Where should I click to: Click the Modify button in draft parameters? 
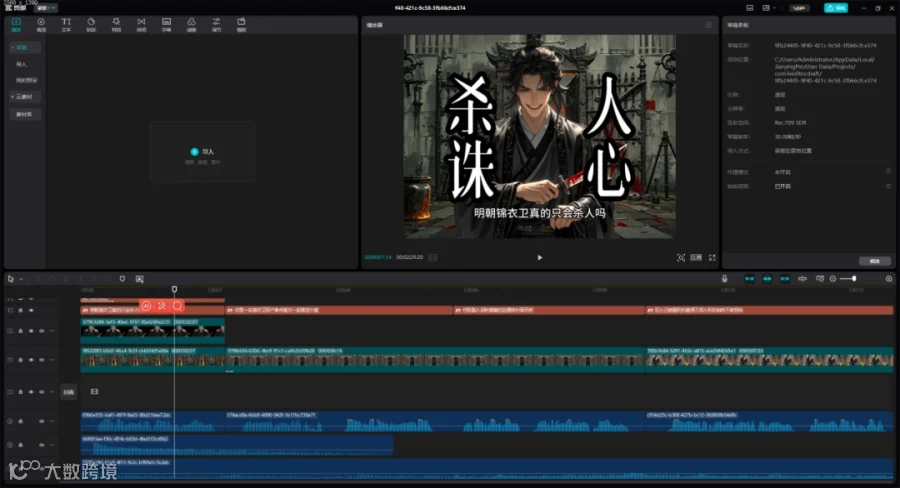tap(874, 261)
